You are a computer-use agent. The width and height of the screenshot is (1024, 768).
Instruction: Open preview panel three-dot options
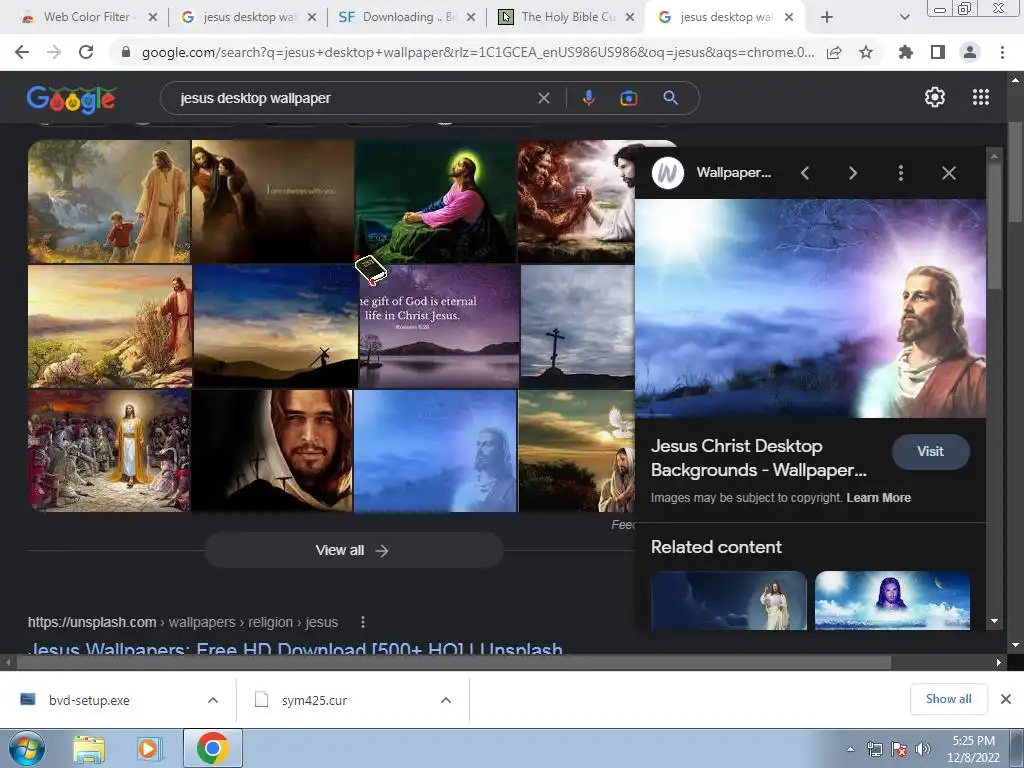tap(901, 173)
